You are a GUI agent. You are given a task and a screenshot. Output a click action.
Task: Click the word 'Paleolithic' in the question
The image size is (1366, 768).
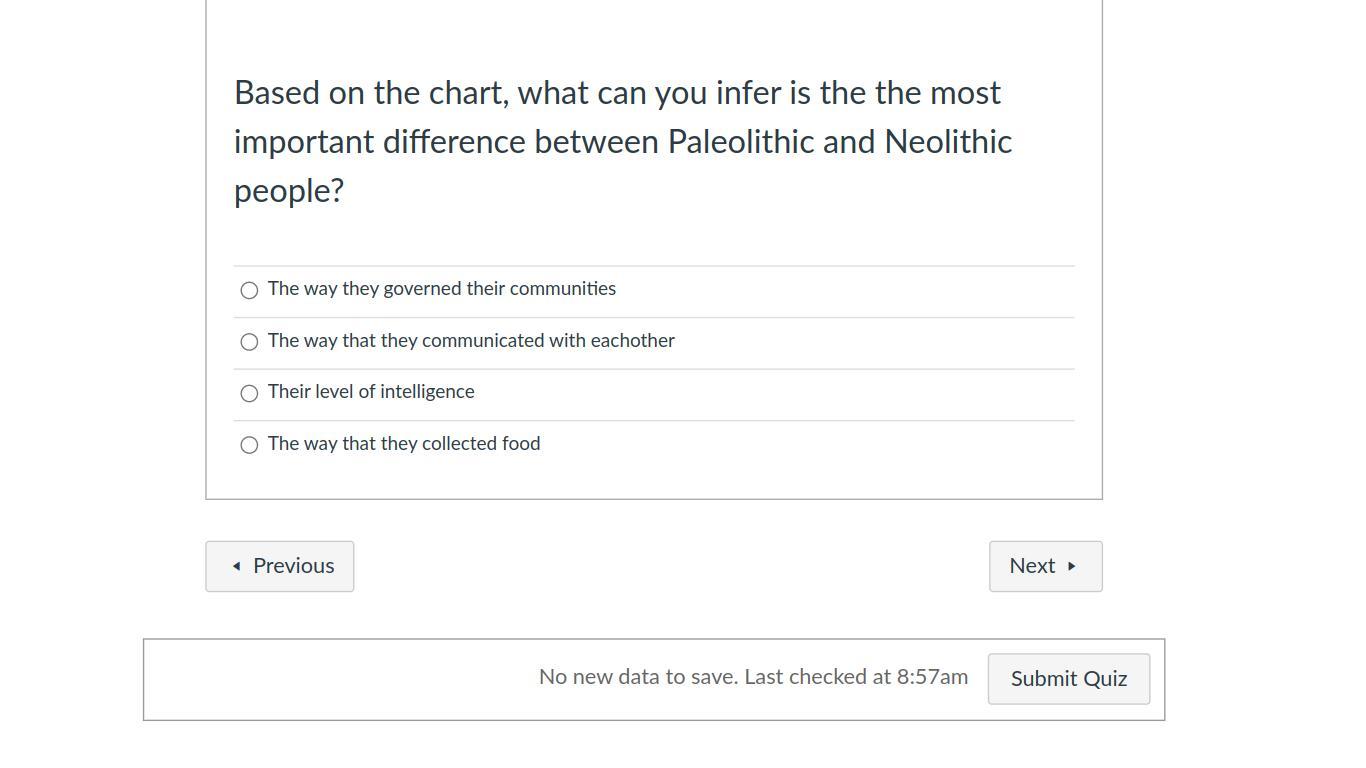(x=740, y=142)
